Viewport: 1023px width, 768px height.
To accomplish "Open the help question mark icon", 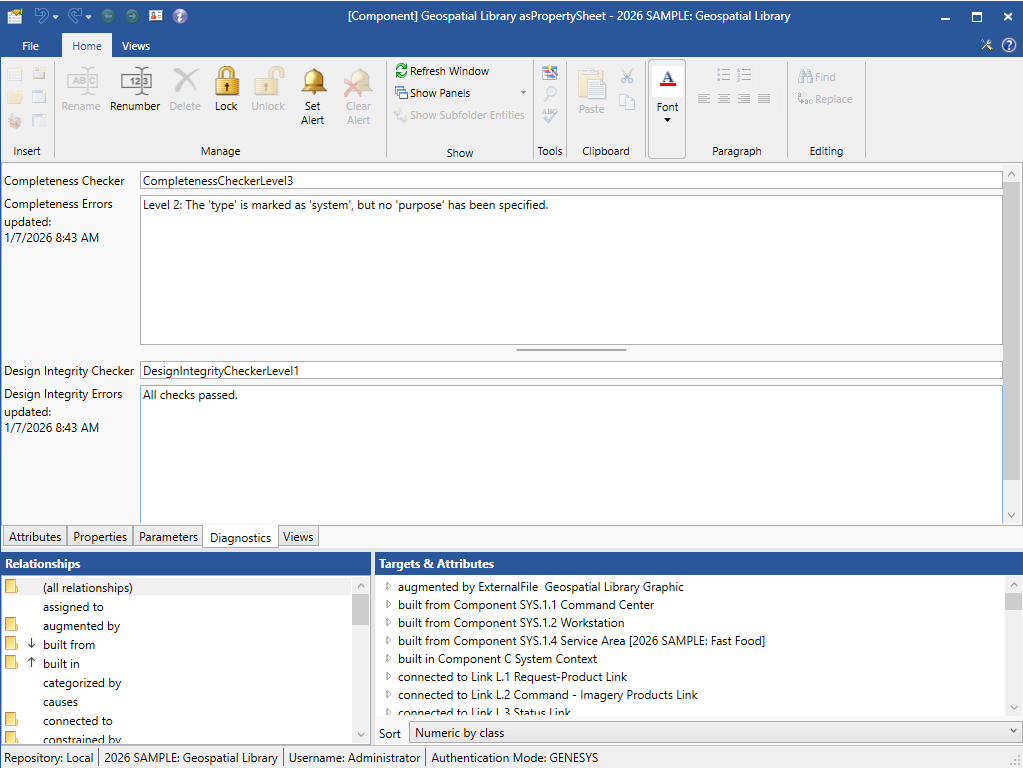I will [x=1008, y=45].
